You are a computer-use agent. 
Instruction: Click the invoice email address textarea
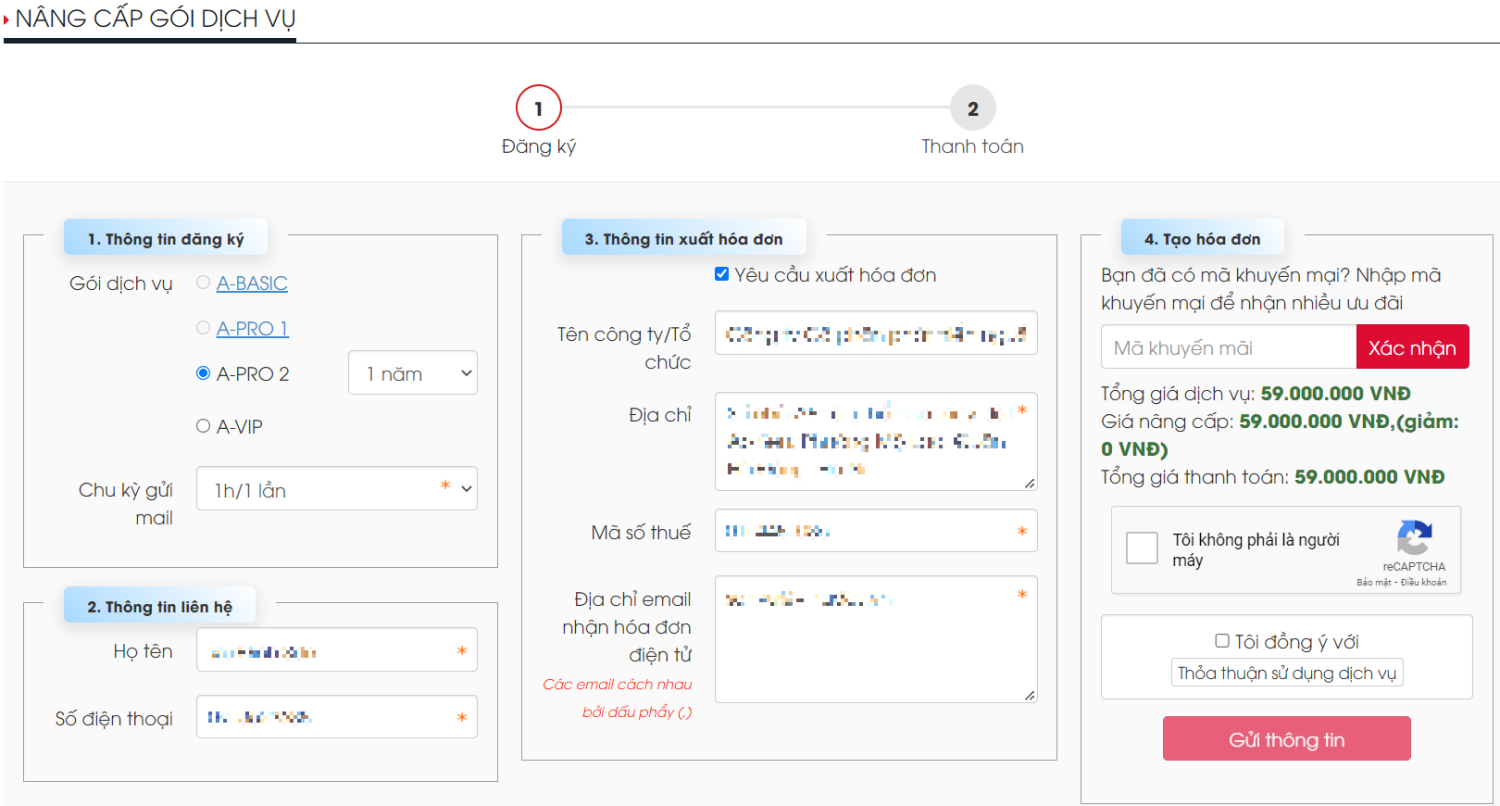pos(876,639)
